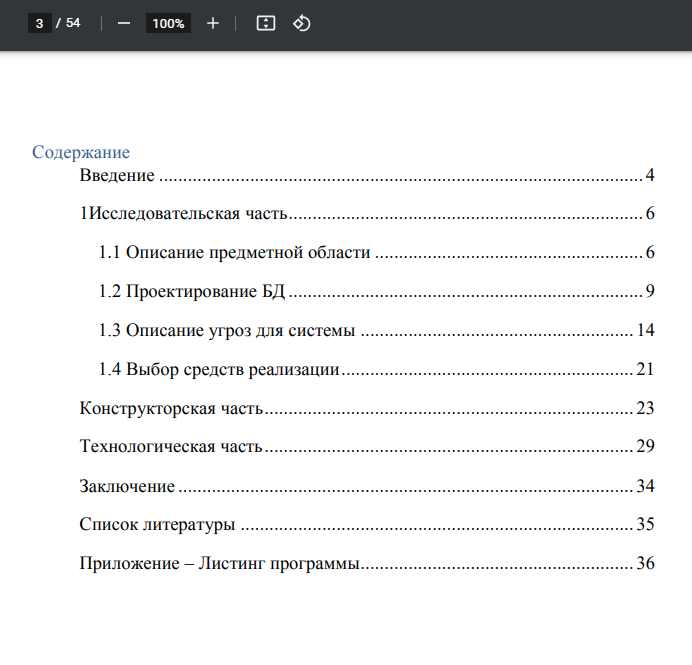Image resolution: width=692 pixels, height=665 pixels.
Task: Open the 1Исследовательская часть contents entry
Action: pos(367,214)
